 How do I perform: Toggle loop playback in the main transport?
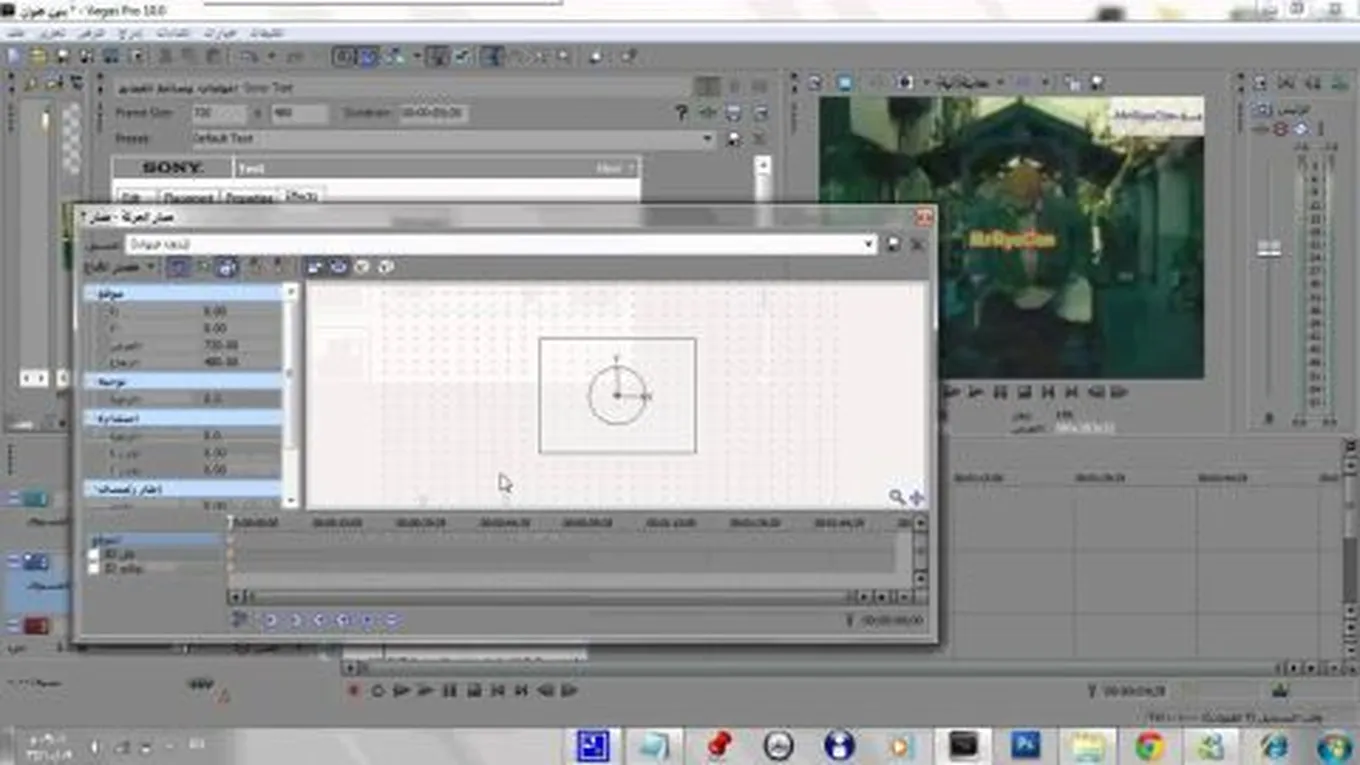pos(378,690)
